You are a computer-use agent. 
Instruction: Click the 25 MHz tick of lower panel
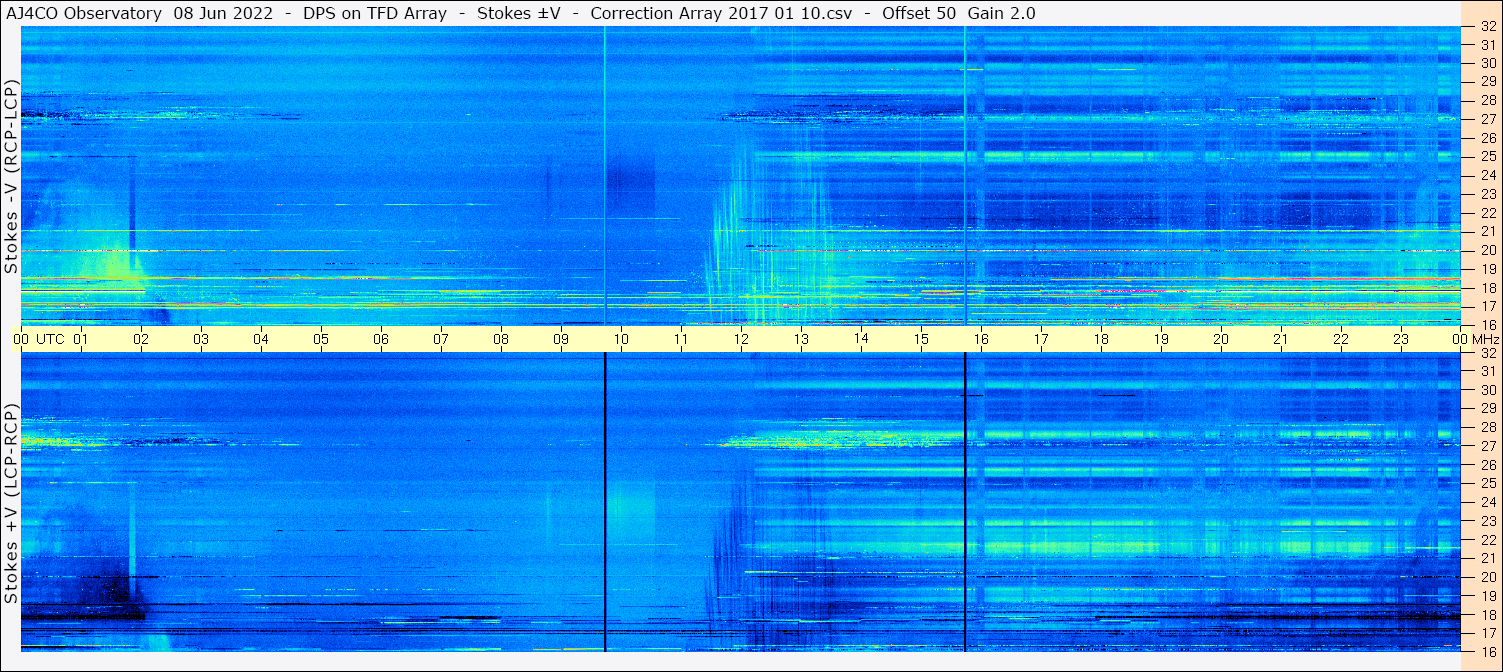click(x=1487, y=483)
